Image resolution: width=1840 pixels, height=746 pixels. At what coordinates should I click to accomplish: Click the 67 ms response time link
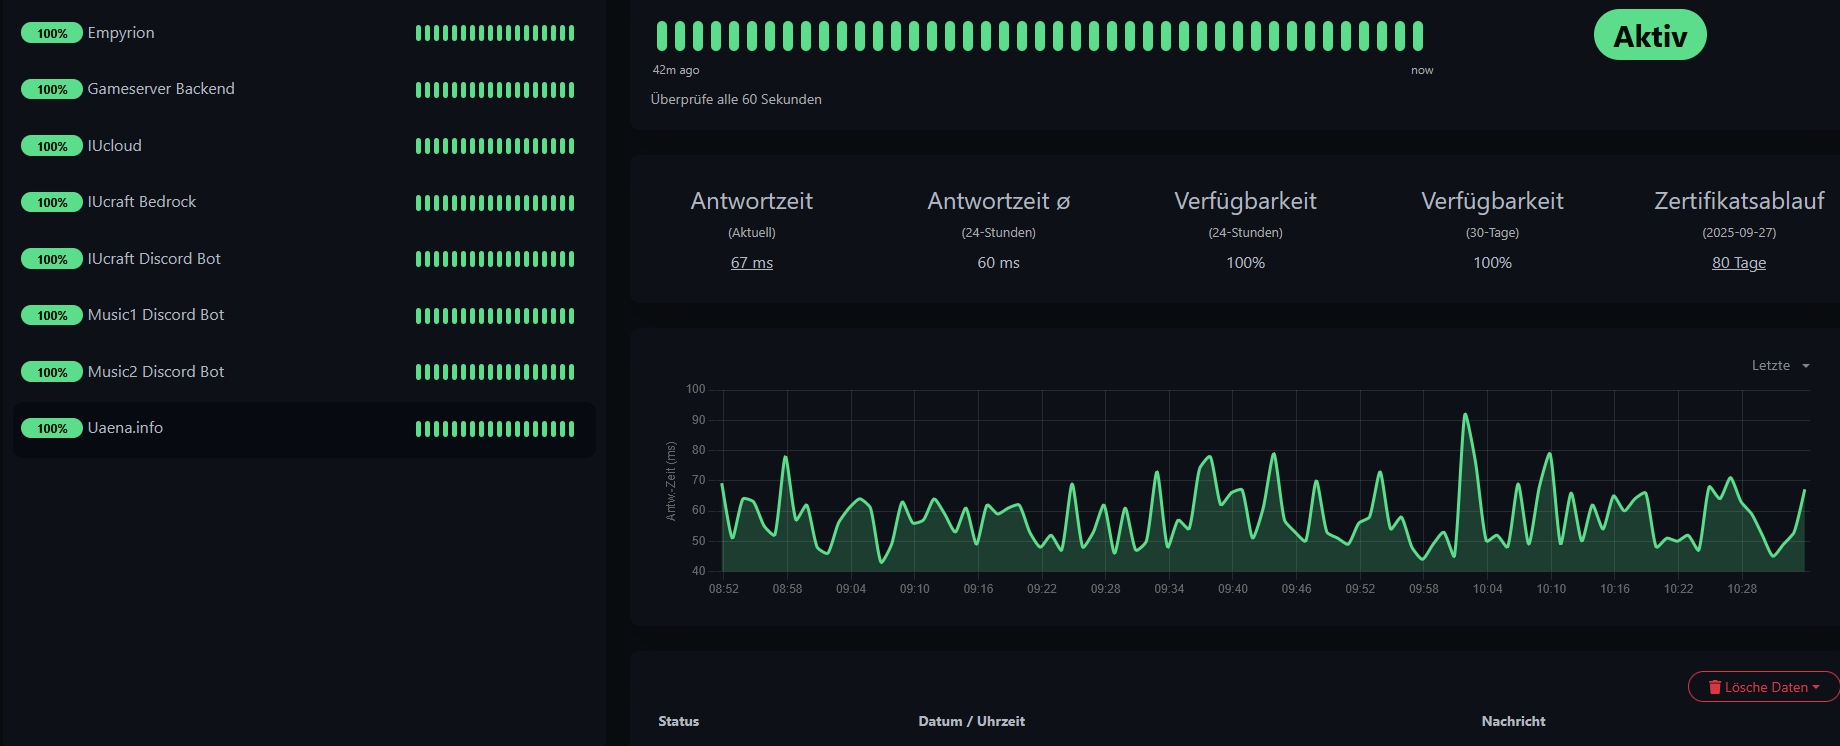click(752, 263)
